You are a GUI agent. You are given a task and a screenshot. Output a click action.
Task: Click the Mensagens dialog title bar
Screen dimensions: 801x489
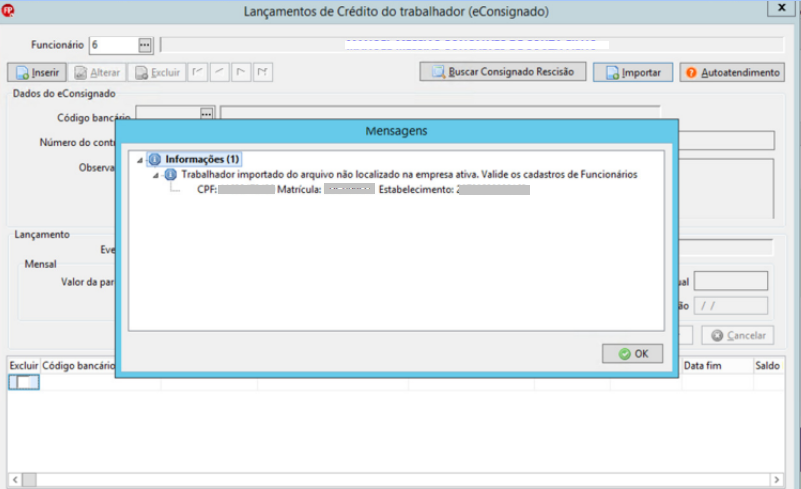point(397,131)
